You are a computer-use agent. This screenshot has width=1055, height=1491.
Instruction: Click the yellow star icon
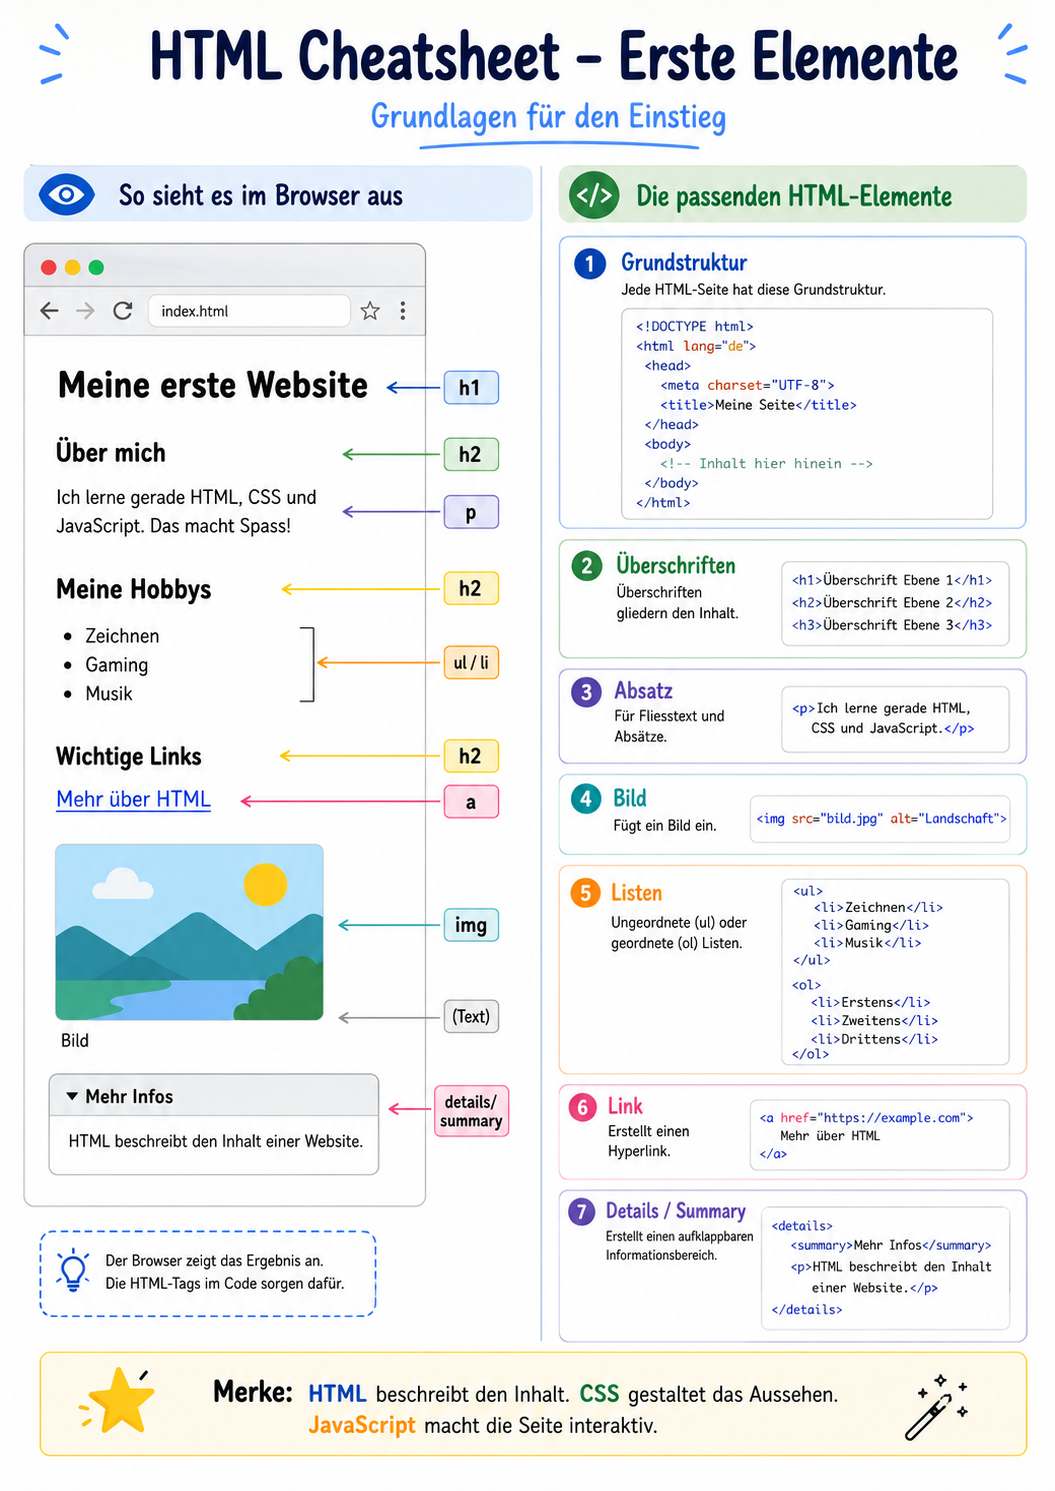click(120, 1401)
